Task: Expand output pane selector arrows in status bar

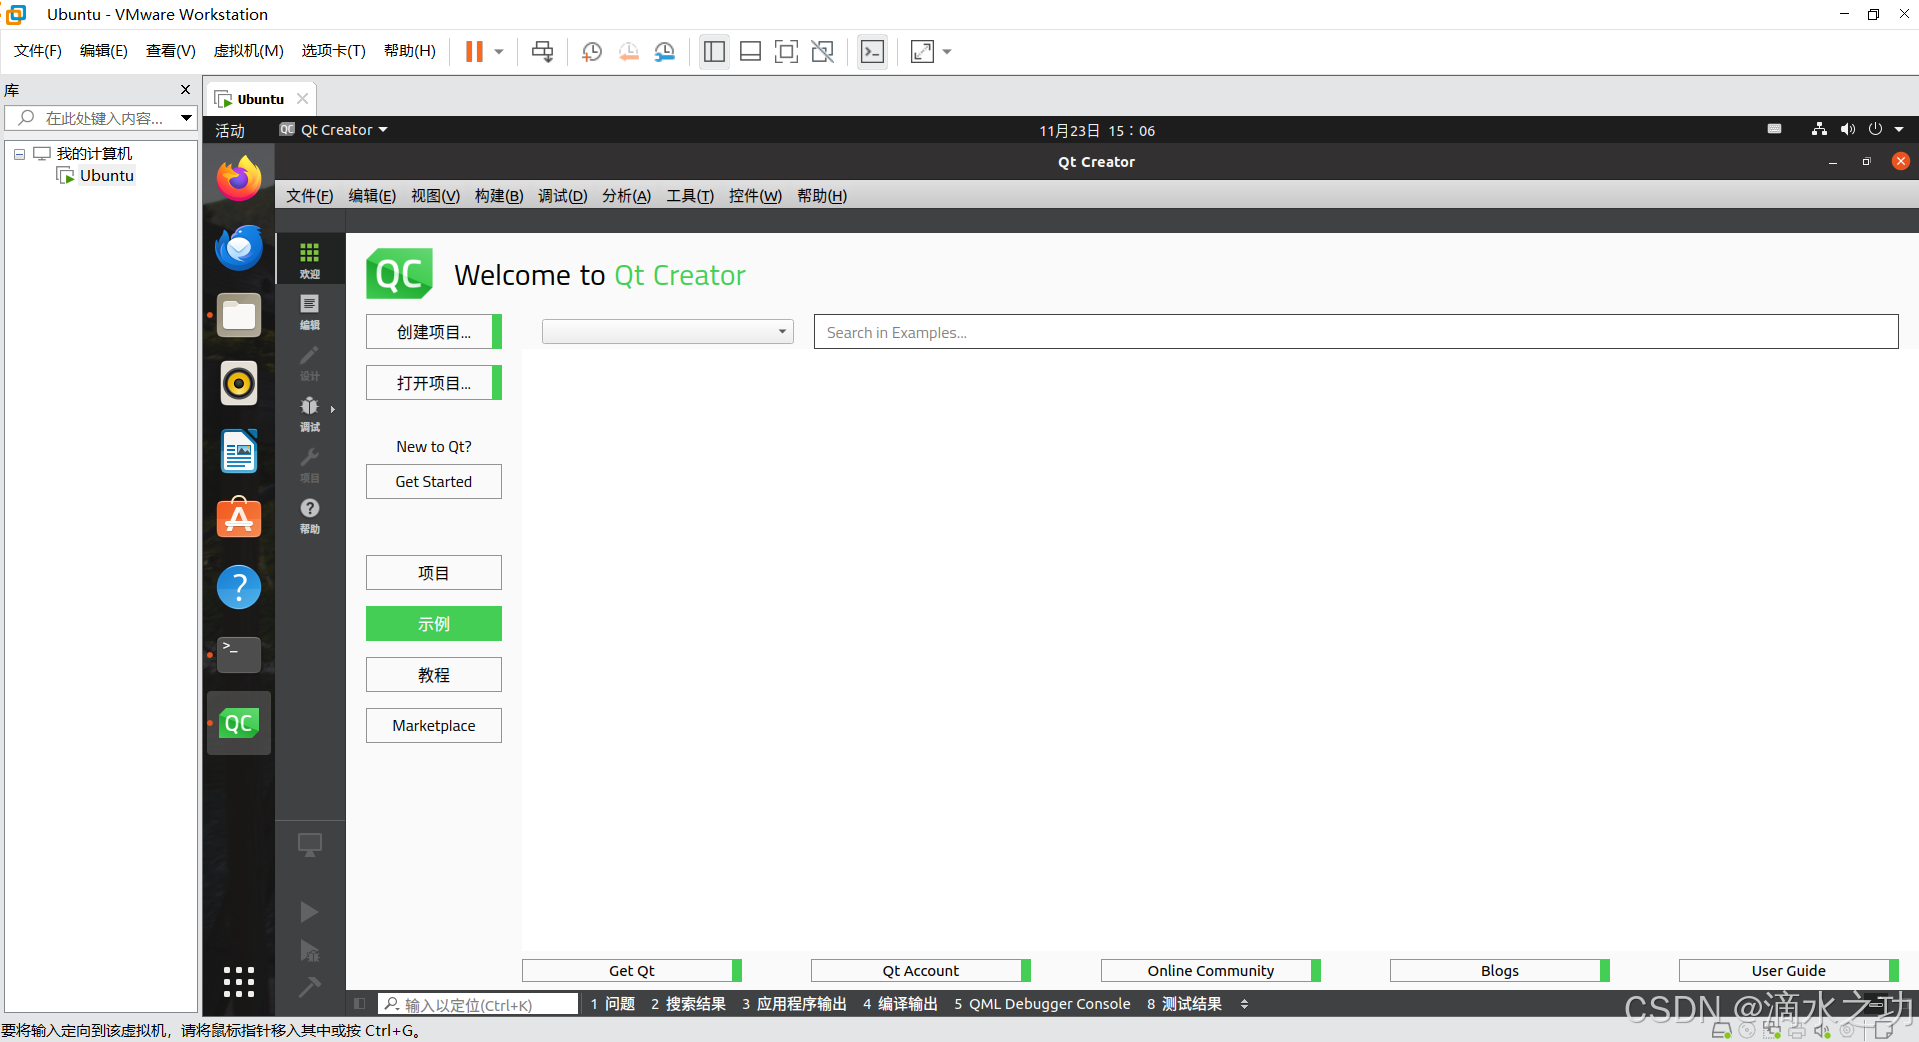Action: point(1244,1004)
